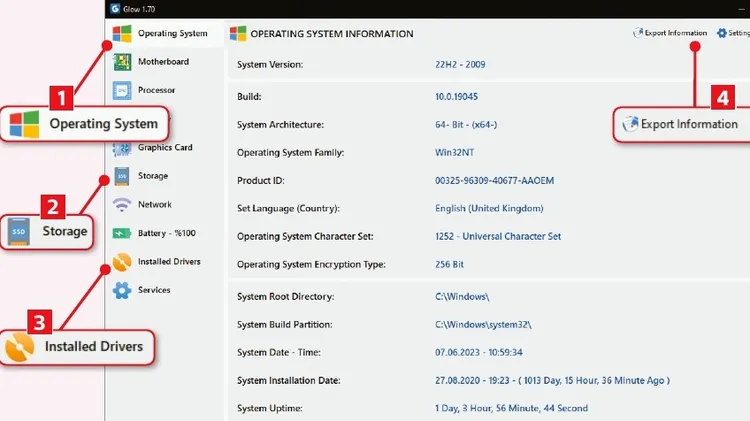The height and width of the screenshot is (421, 750).
Task: Click the Motherboard circuit board icon
Action: click(x=122, y=62)
